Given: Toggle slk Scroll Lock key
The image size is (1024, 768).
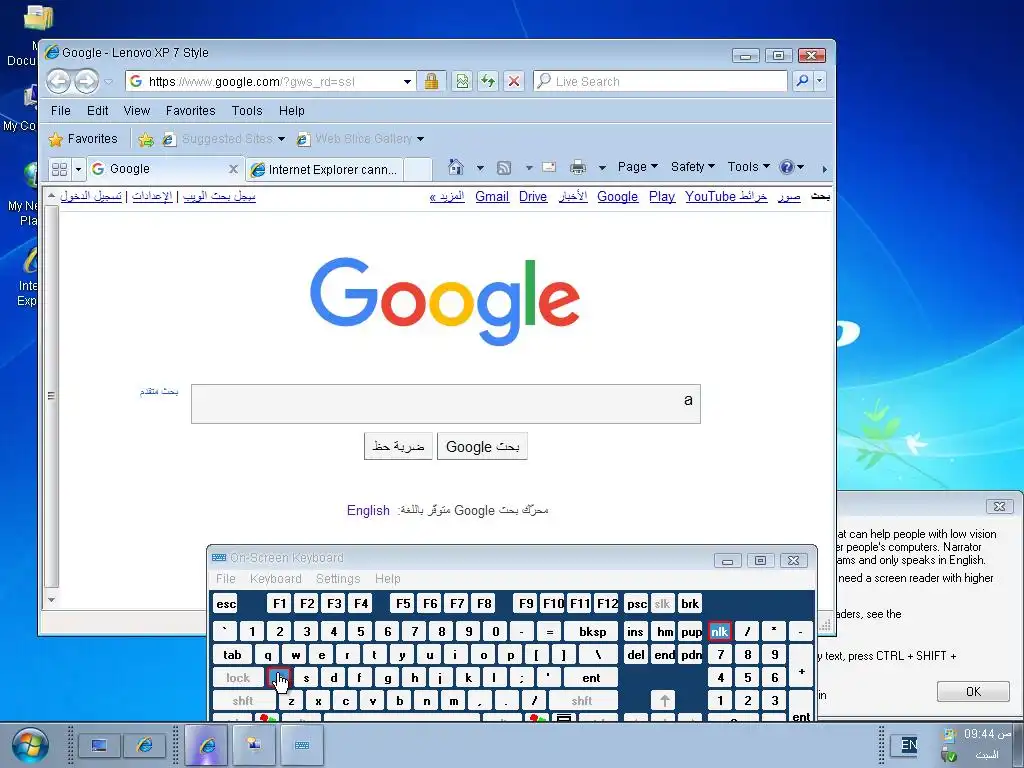Looking at the screenshot, I should [662, 604].
